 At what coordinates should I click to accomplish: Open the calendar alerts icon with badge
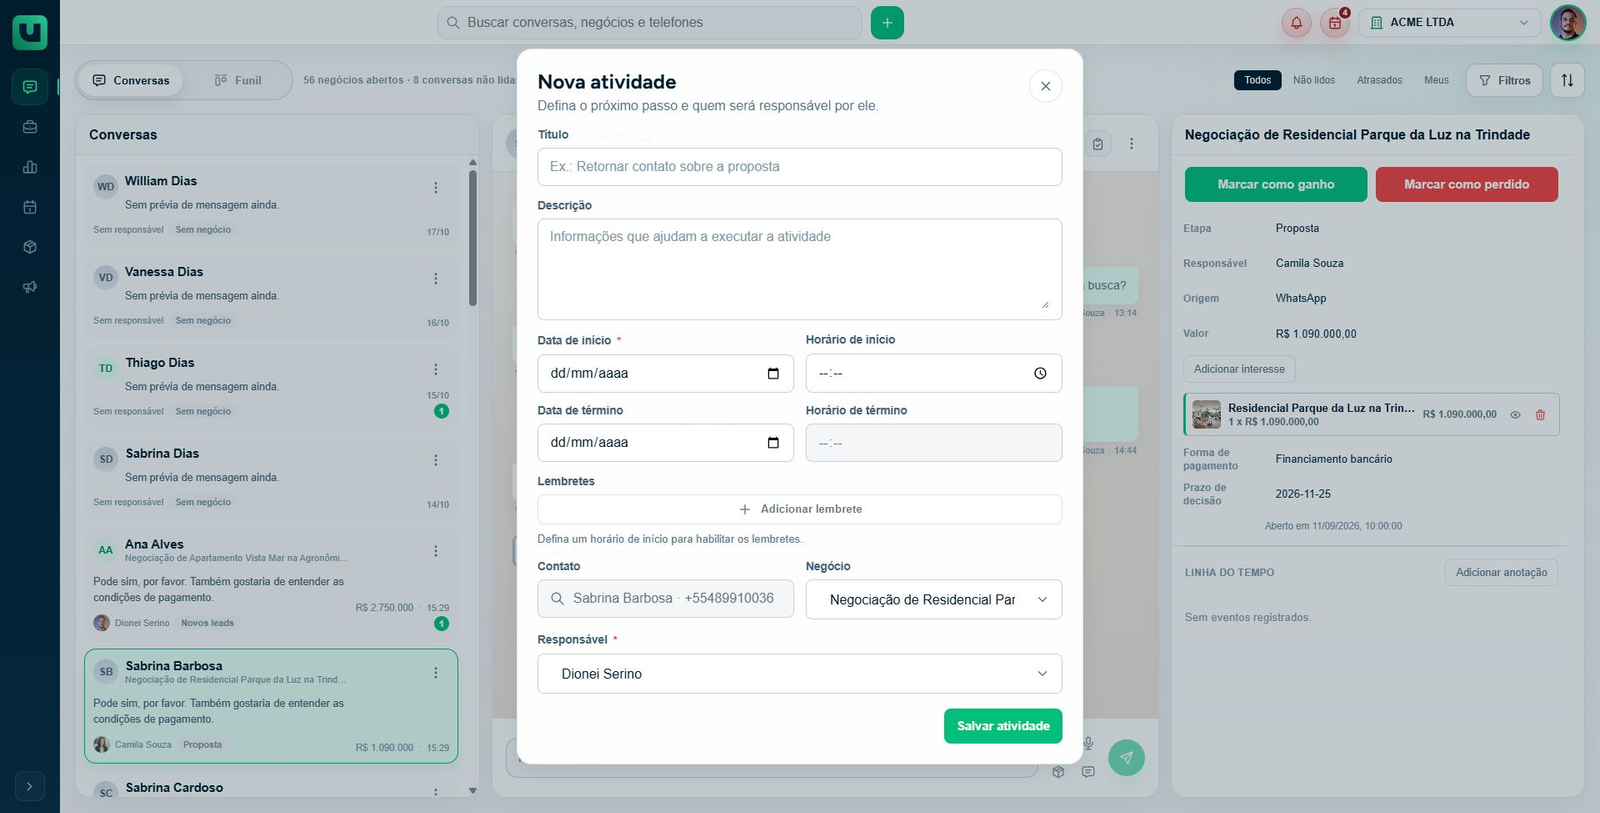click(1334, 23)
